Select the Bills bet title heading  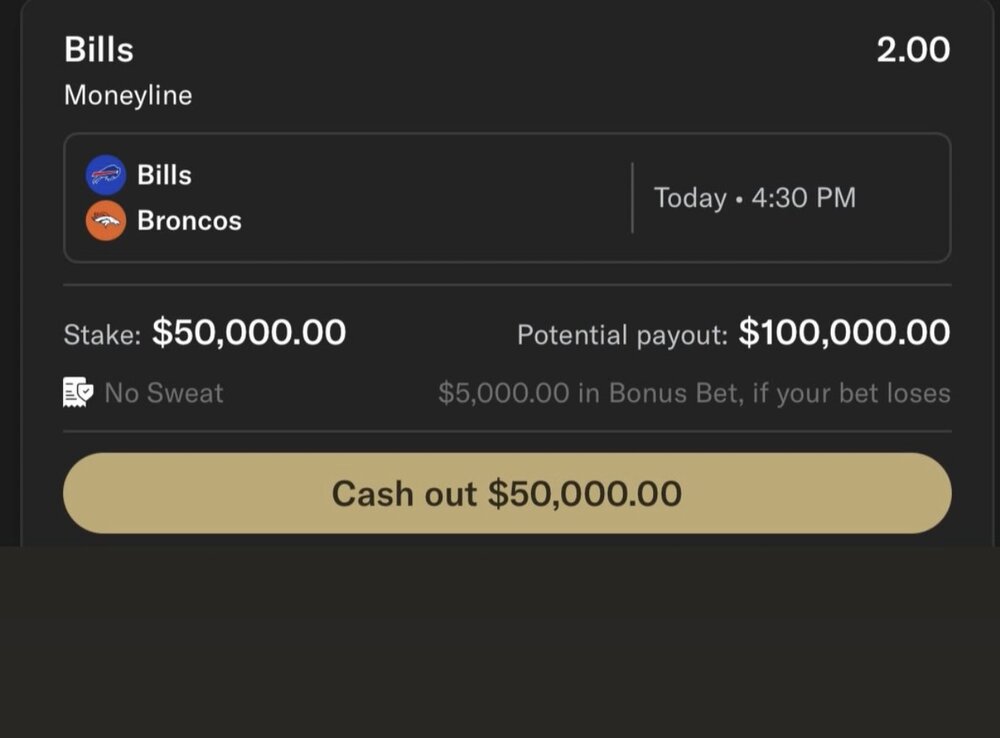pyautogui.click(x=99, y=50)
